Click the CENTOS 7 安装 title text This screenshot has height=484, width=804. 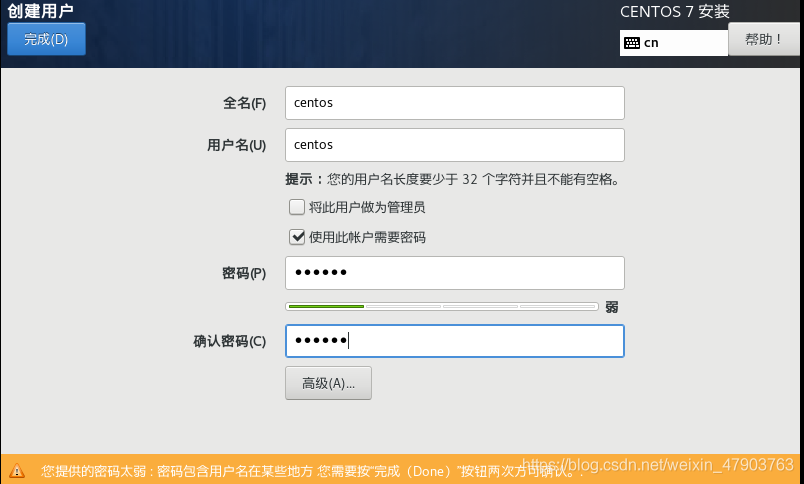pos(675,12)
